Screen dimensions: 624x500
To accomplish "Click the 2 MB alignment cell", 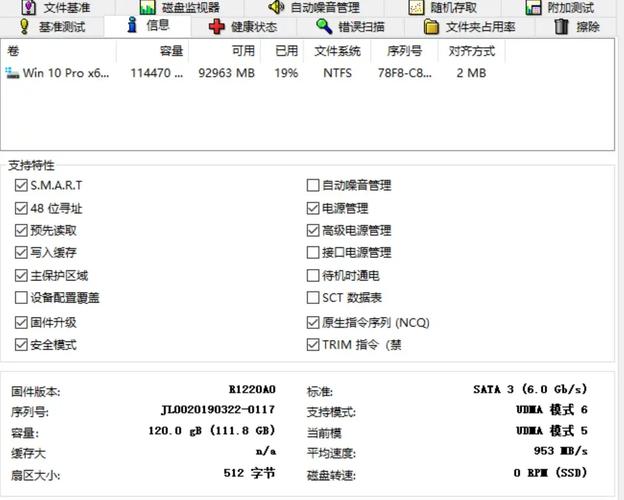I will pos(471,73).
